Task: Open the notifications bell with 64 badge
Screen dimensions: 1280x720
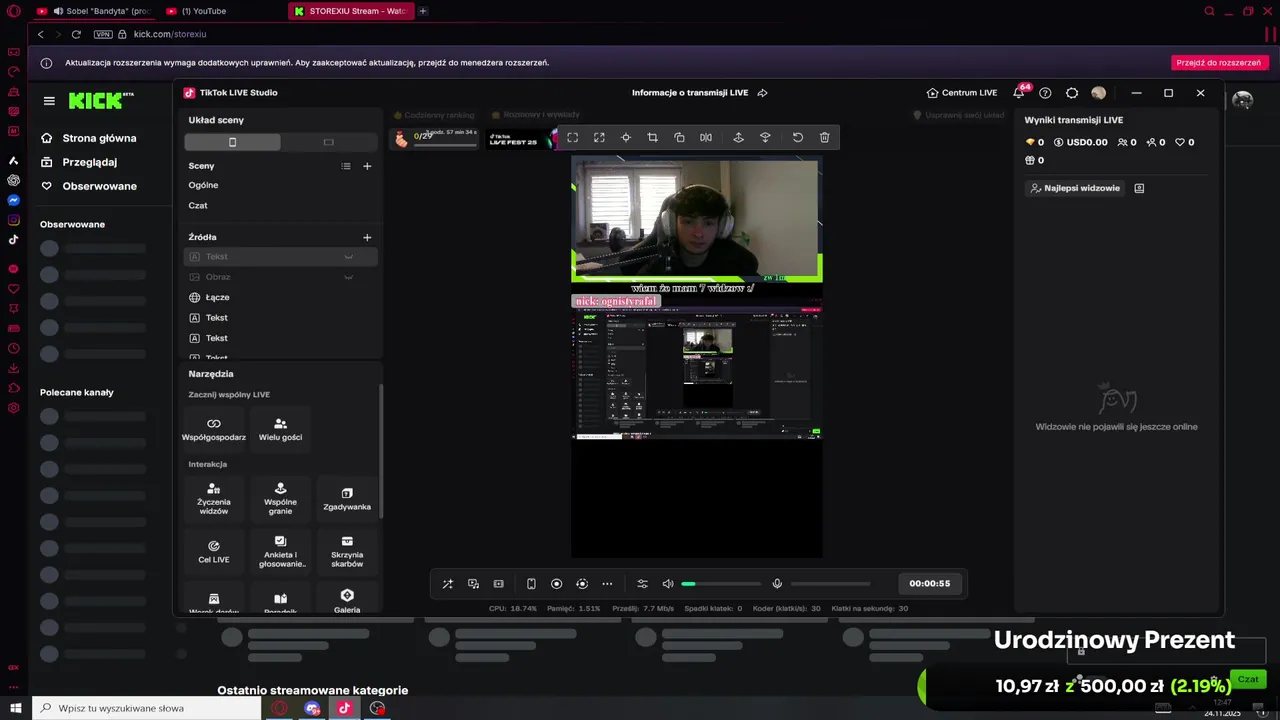Action: 1019,92
